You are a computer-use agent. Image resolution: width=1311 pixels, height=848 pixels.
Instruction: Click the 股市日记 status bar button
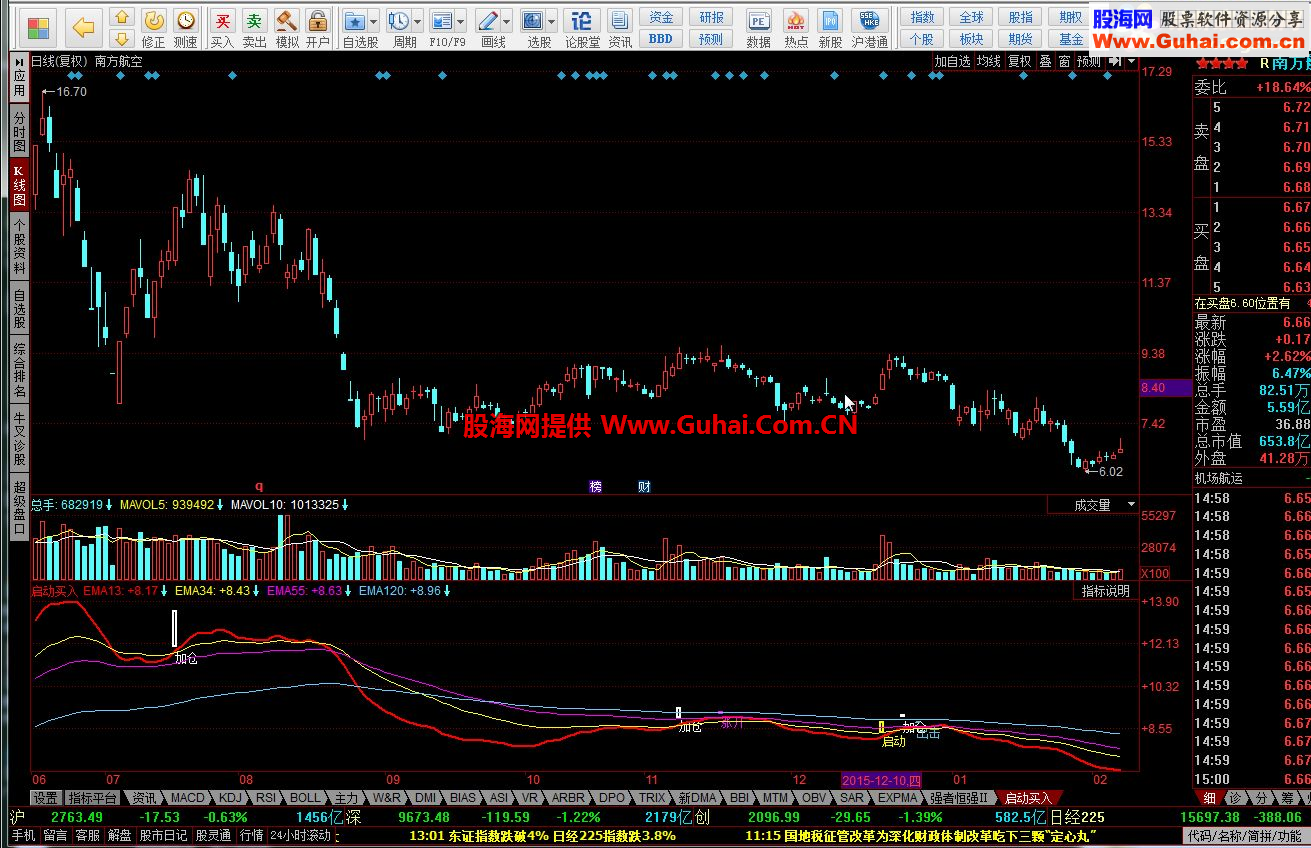coord(163,835)
